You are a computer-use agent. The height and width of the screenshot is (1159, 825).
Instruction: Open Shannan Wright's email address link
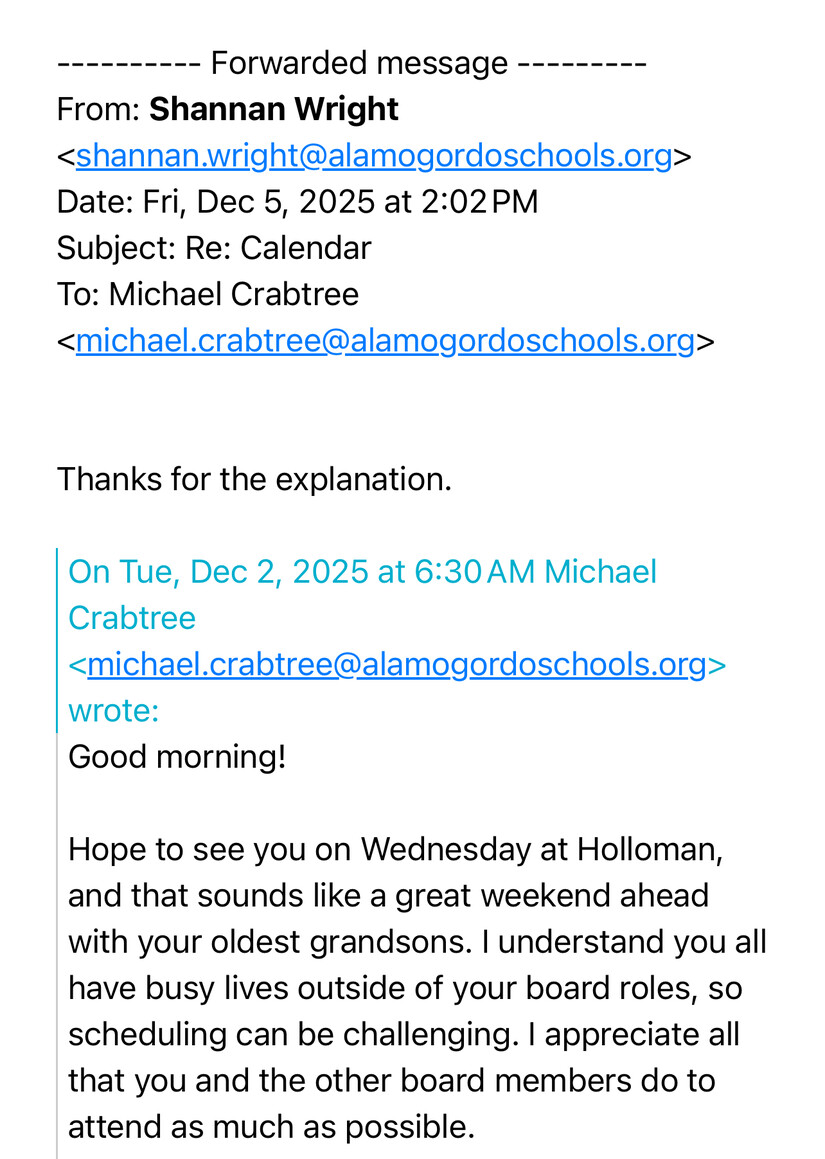coord(373,156)
